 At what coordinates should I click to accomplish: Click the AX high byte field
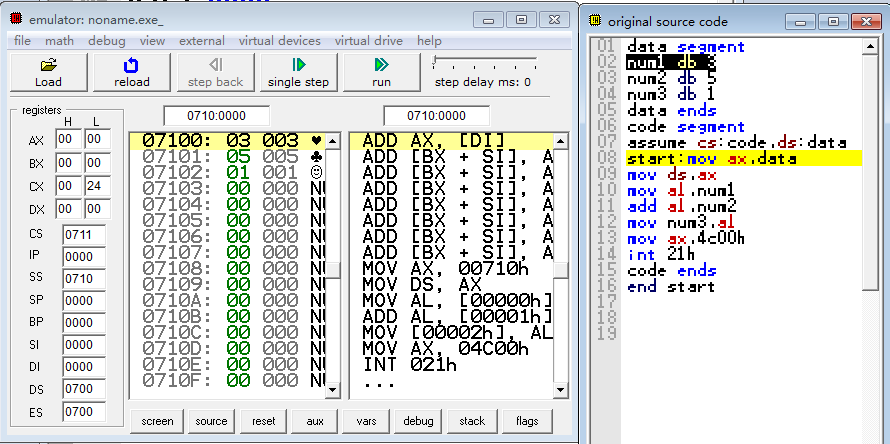69,139
